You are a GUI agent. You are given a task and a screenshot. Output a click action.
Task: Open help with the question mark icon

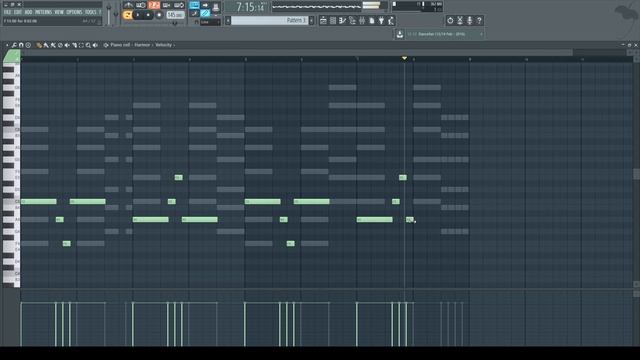480,20
